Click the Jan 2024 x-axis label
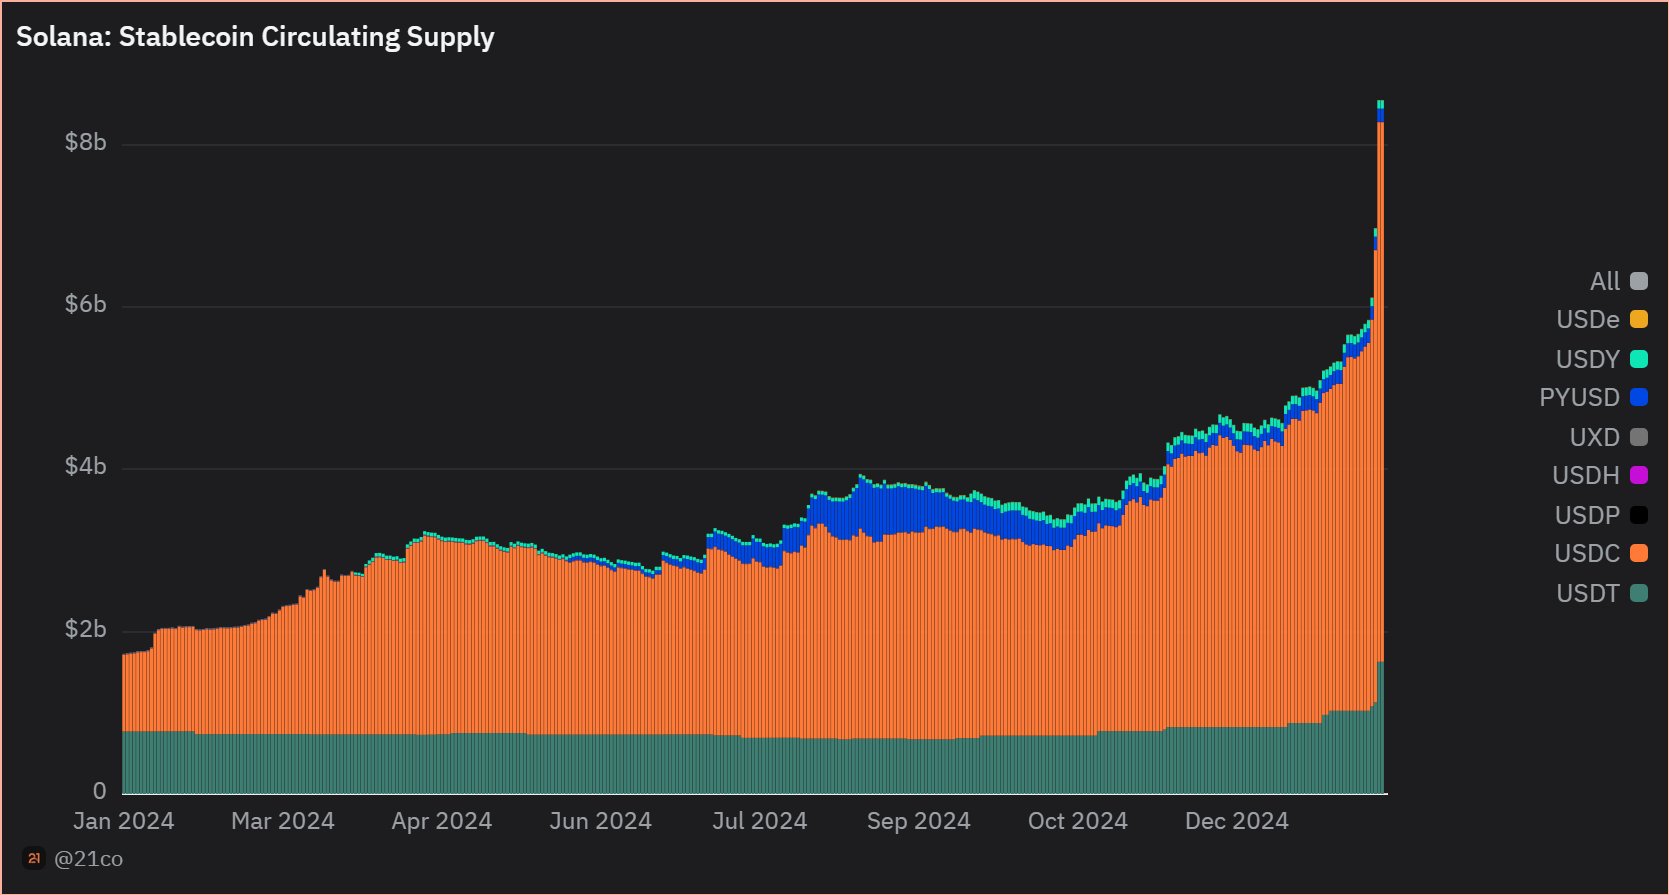This screenshot has height=895, width=1669. (124, 821)
